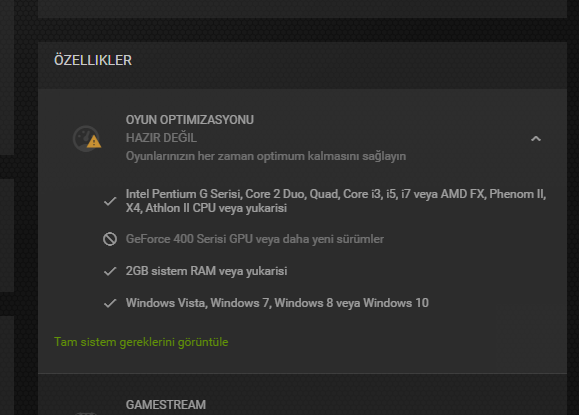Click the game optimization speedometer warning icon

coord(87,139)
